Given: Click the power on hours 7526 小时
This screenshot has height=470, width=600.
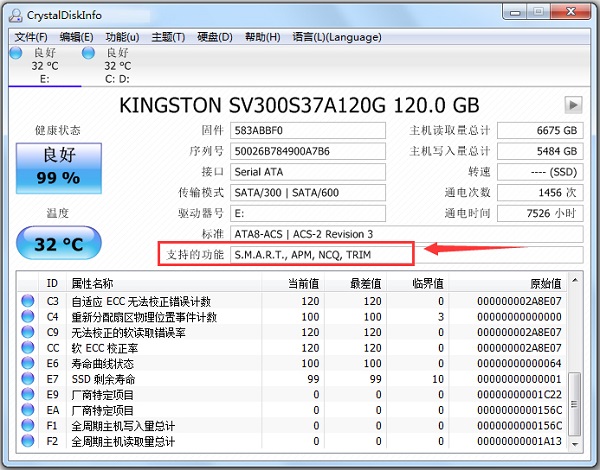Looking at the screenshot, I should coord(540,213).
